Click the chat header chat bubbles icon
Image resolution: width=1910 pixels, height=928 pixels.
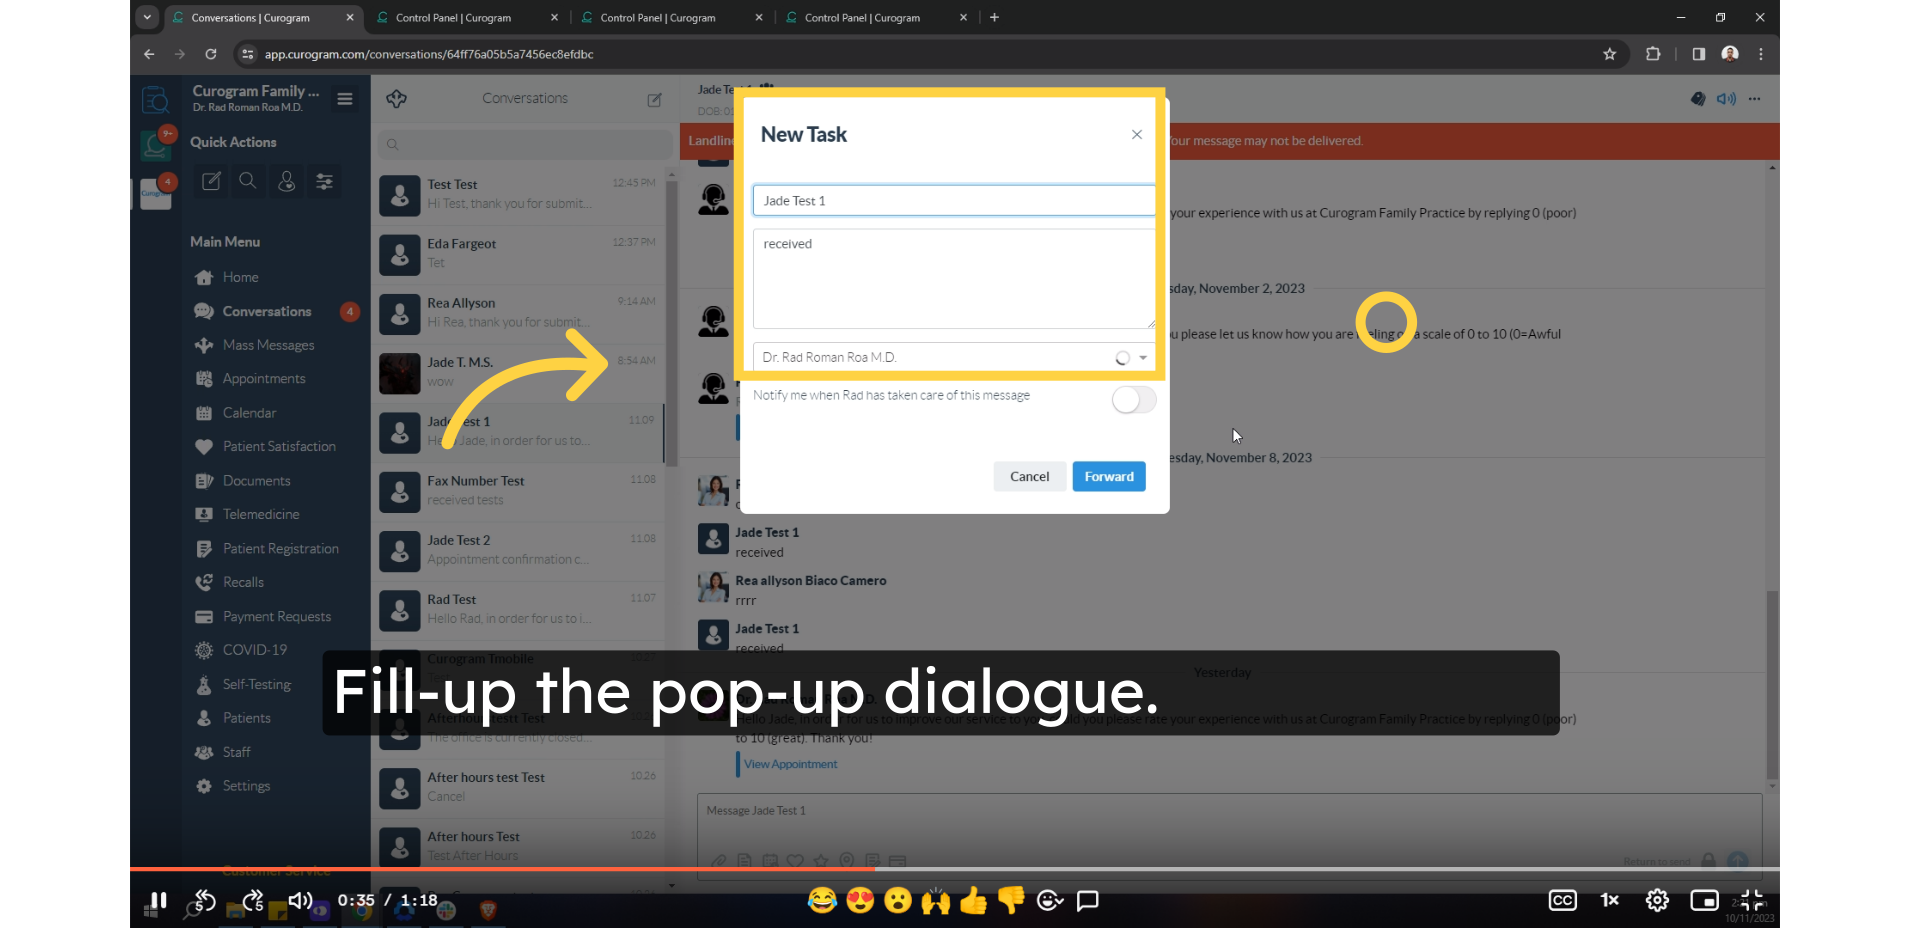tap(1698, 99)
